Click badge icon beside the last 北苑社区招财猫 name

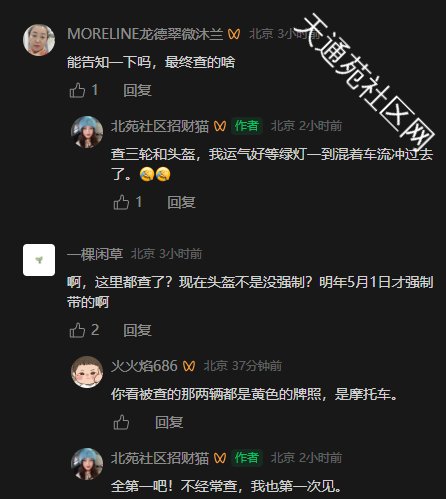click(x=220, y=458)
